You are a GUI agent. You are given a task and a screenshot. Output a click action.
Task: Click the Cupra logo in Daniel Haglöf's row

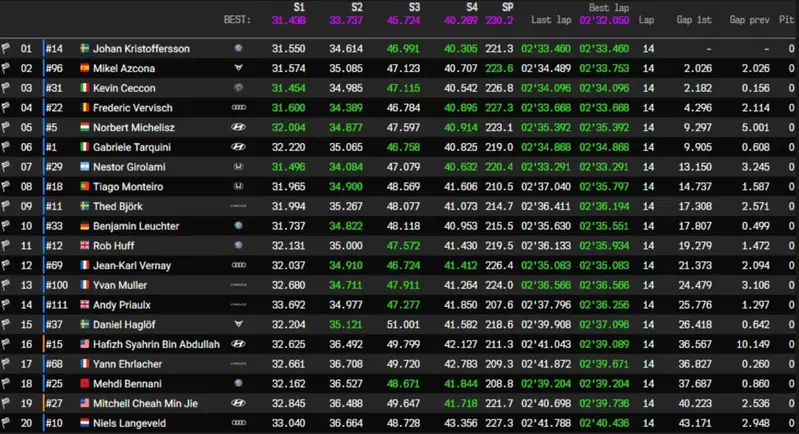[238, 324]
